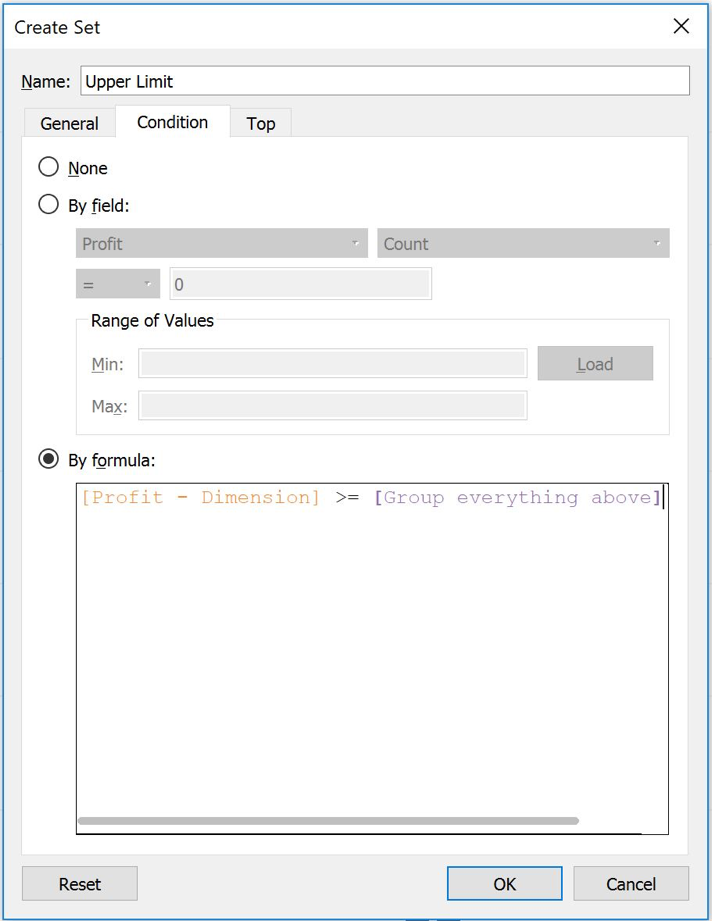The height and width of the screenshot is (921, 712).
Task: Click the Load button for range values
Action: coord(595,363)
